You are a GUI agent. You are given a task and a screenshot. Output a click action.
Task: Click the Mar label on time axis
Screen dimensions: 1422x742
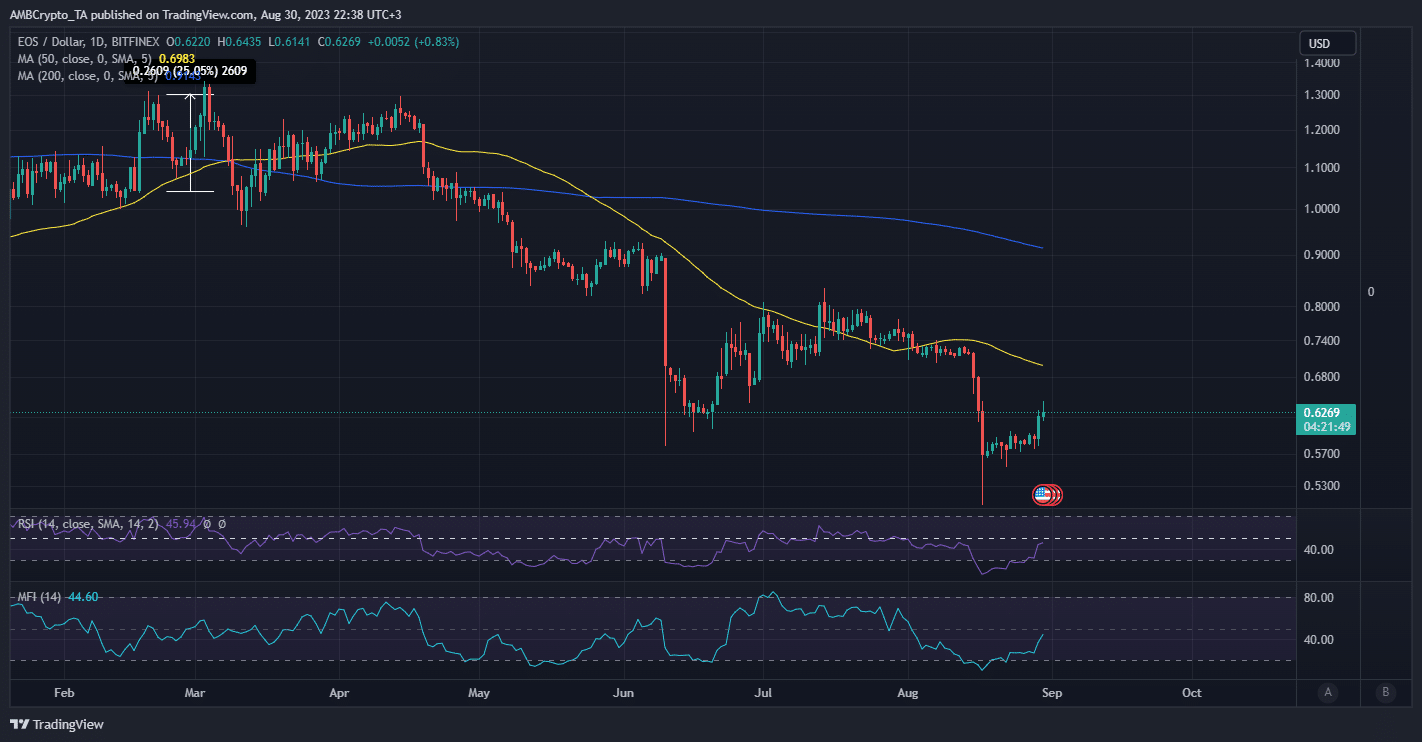(x=196, y=692)
